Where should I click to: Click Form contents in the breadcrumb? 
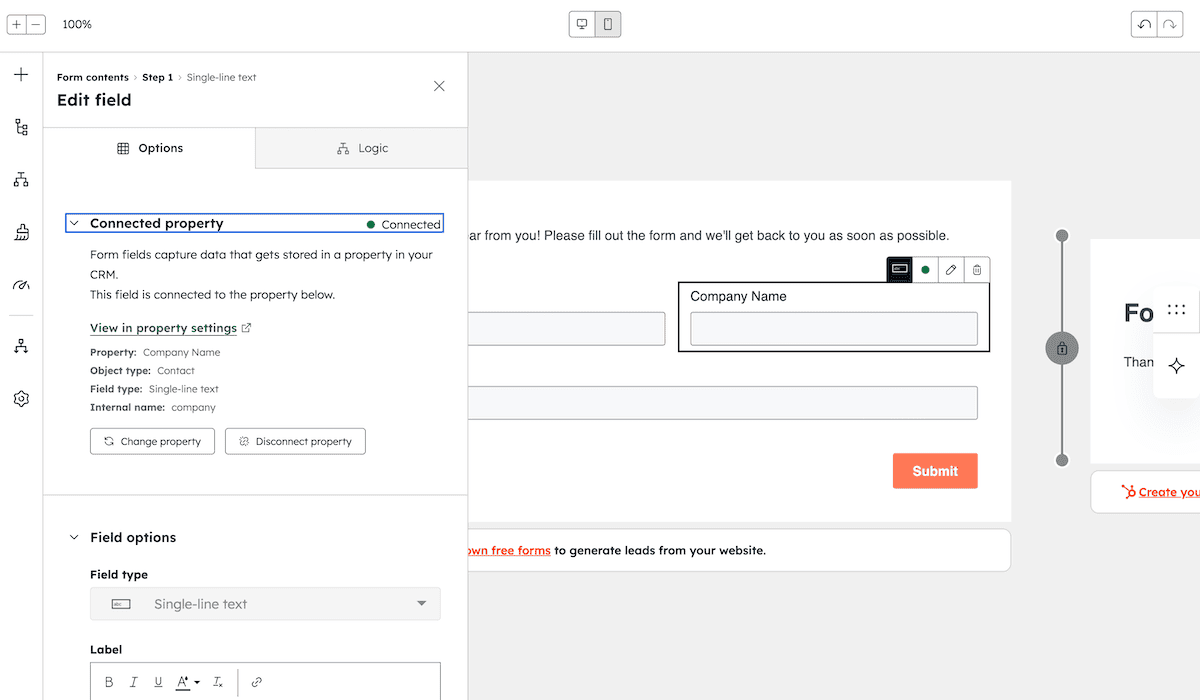[92, 77]
